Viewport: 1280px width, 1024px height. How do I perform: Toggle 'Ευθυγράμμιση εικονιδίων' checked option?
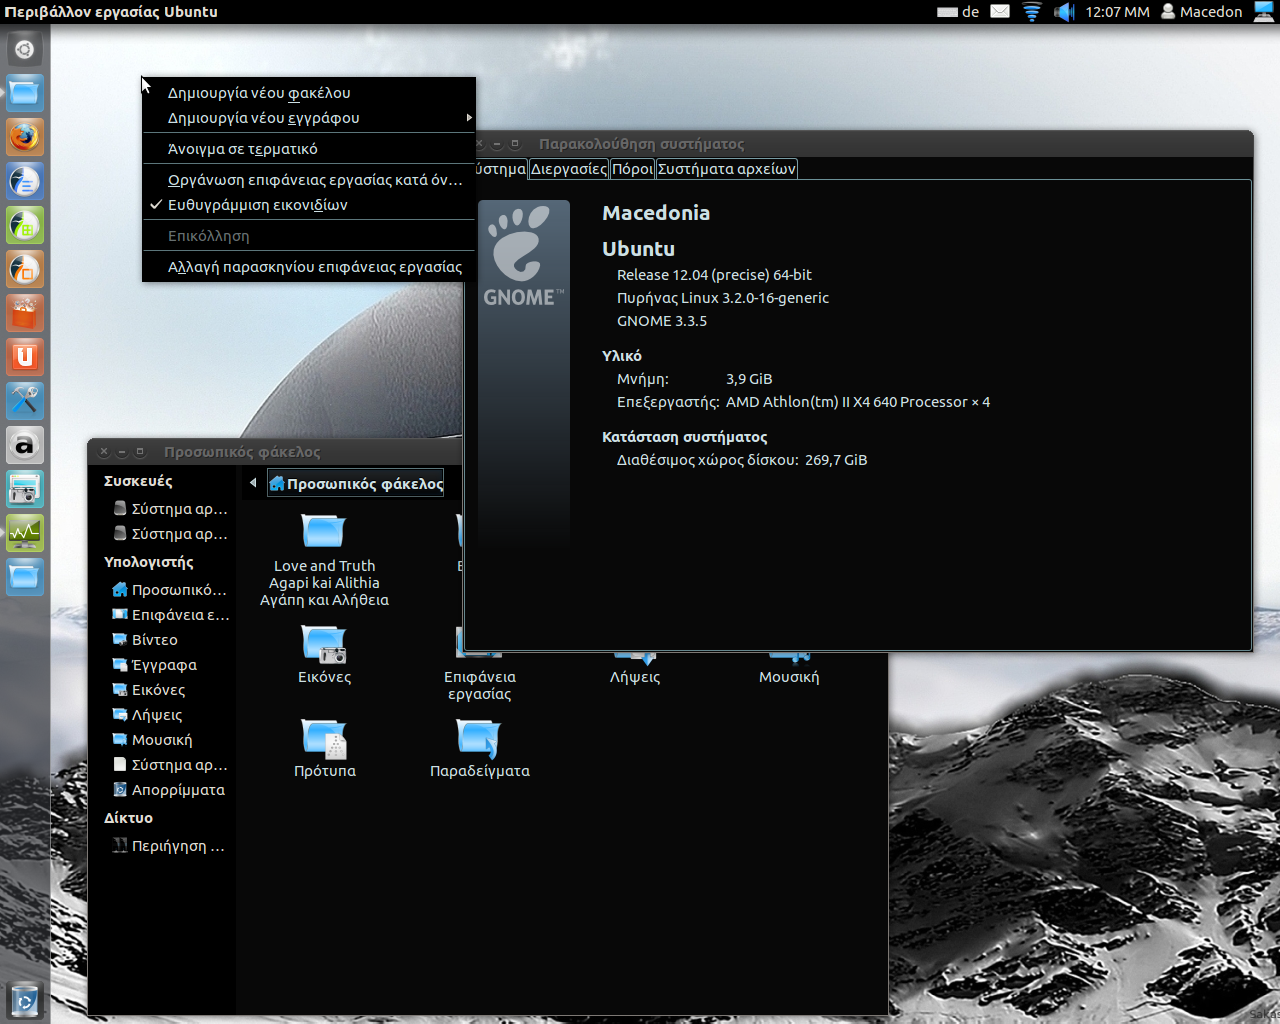point(308,205)
